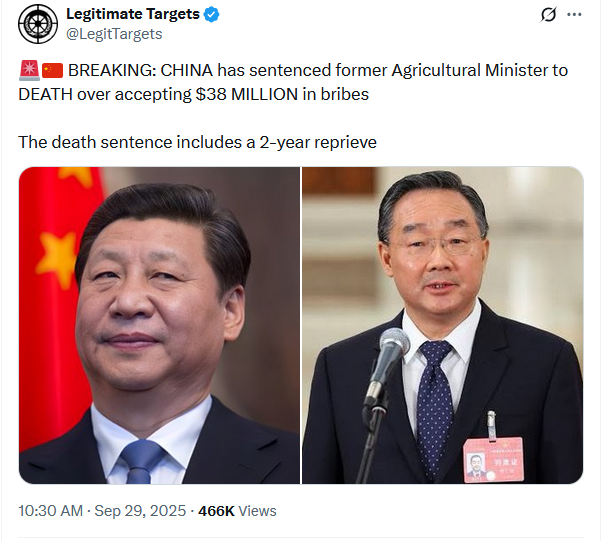This screenshot has width=607, height=541.
Task: Click the $38 MILLION in bribes text
Action: 282,94
